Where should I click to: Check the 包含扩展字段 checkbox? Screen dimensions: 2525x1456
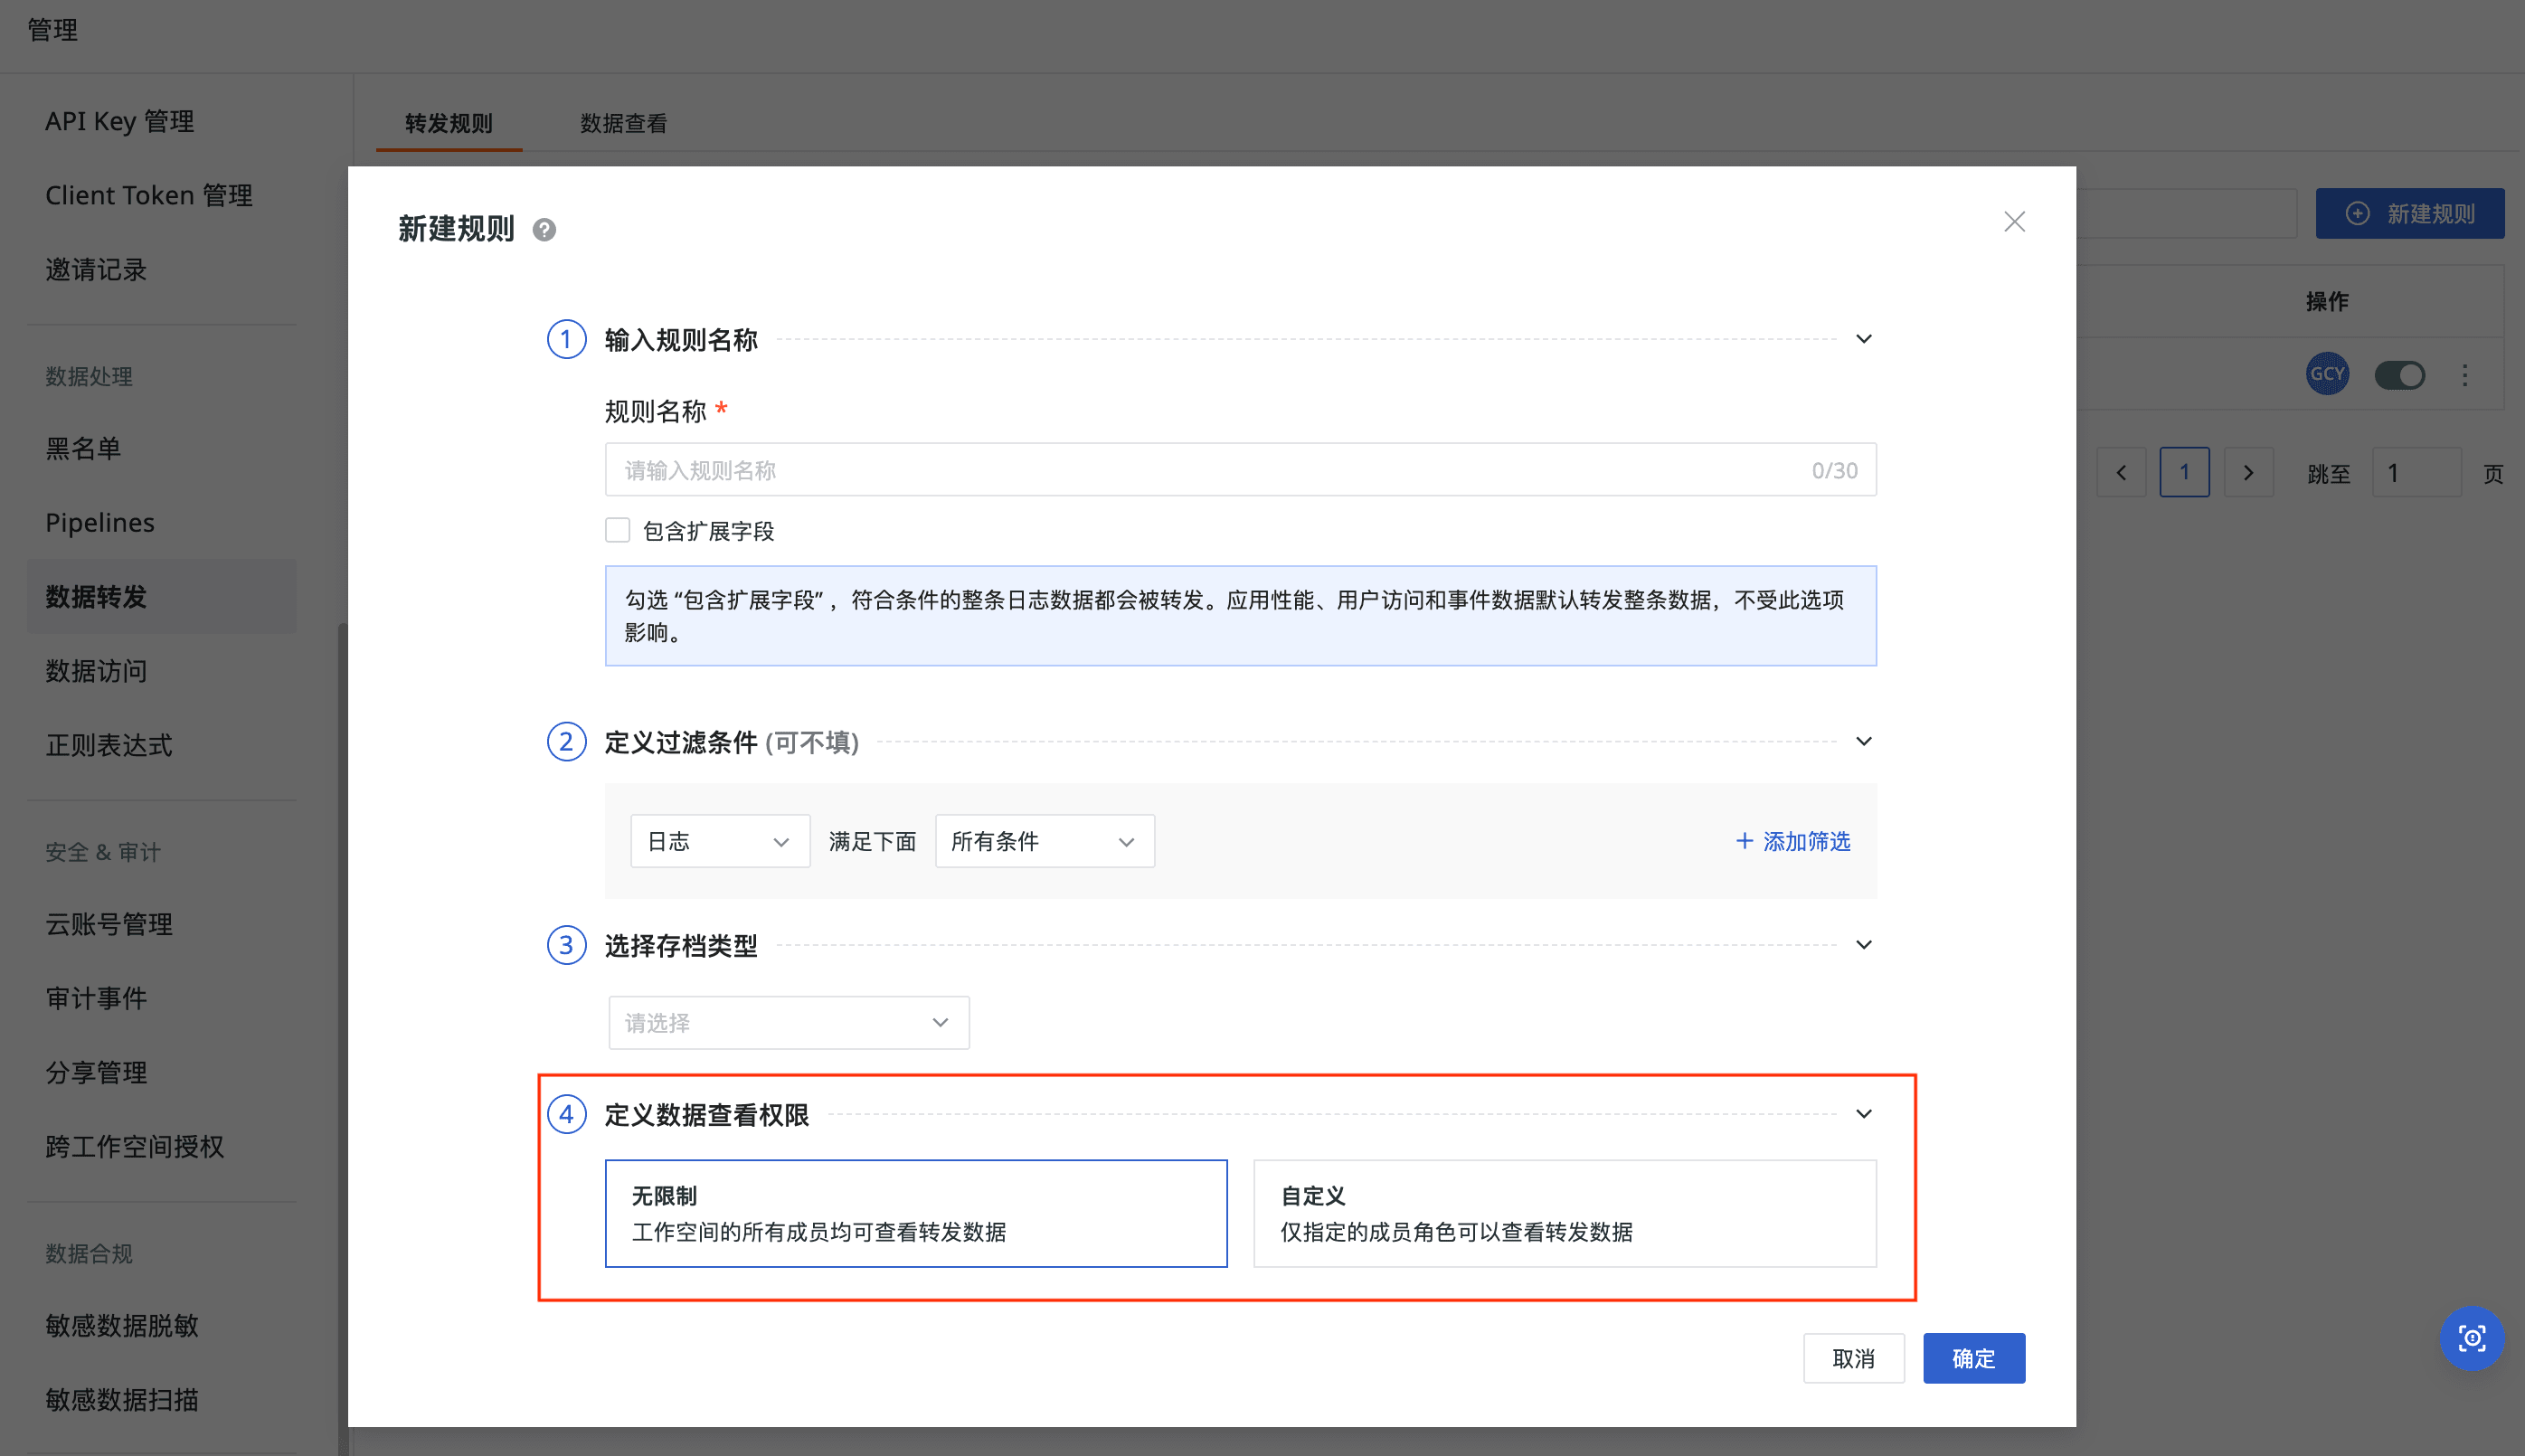tap(617, 530)
